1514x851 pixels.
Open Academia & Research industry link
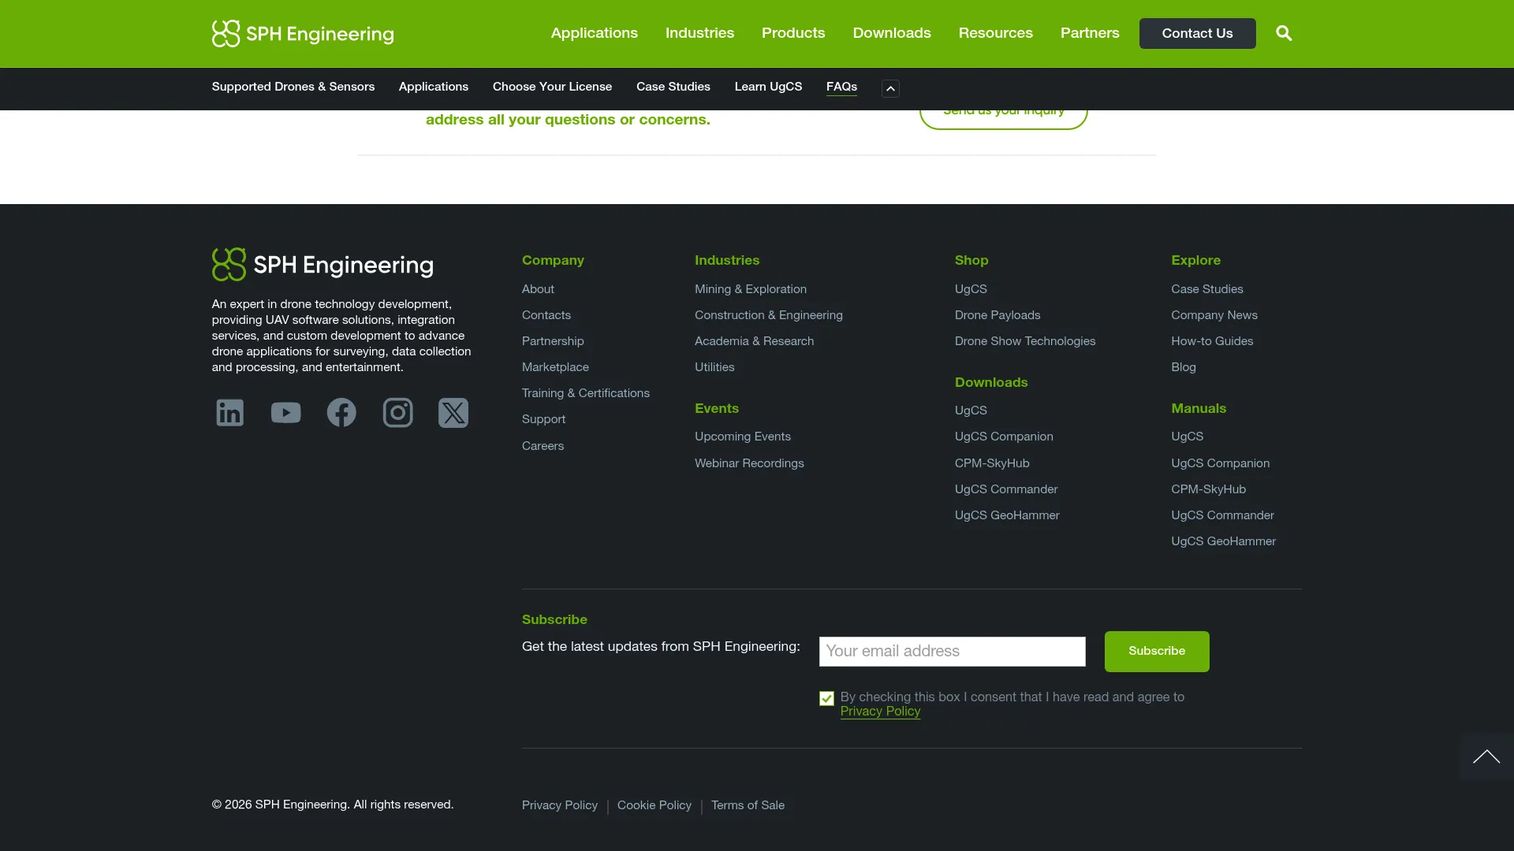[754, 341]
